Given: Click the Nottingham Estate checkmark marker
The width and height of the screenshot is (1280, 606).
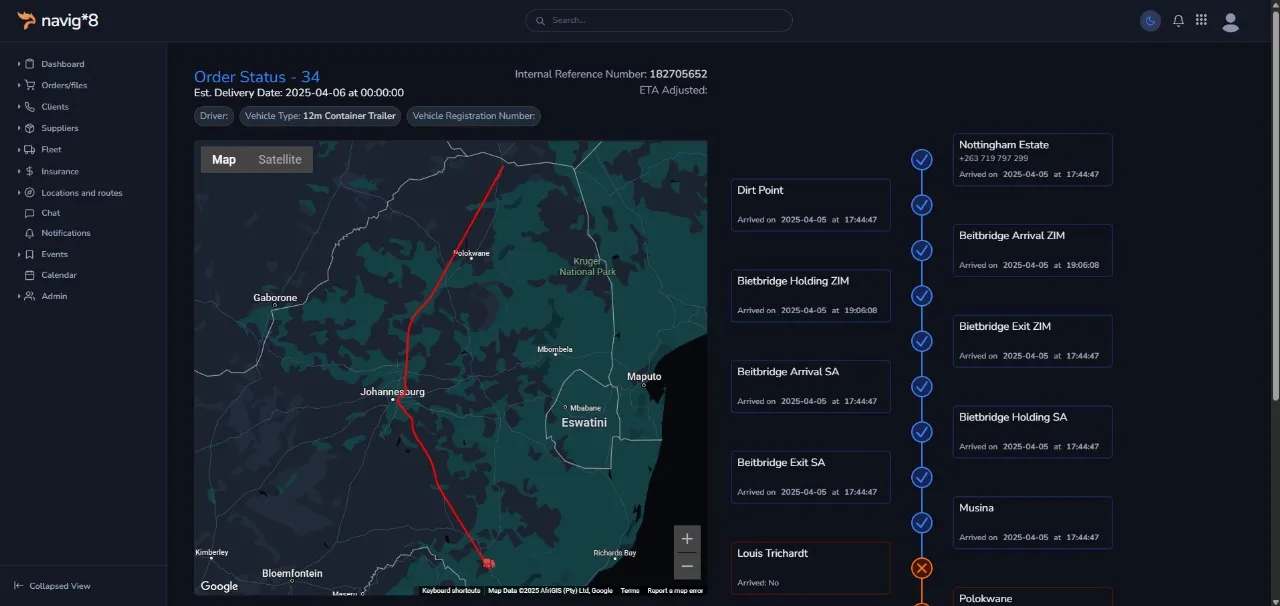Looking at the screenshot, I should click(x=922, y=160).
